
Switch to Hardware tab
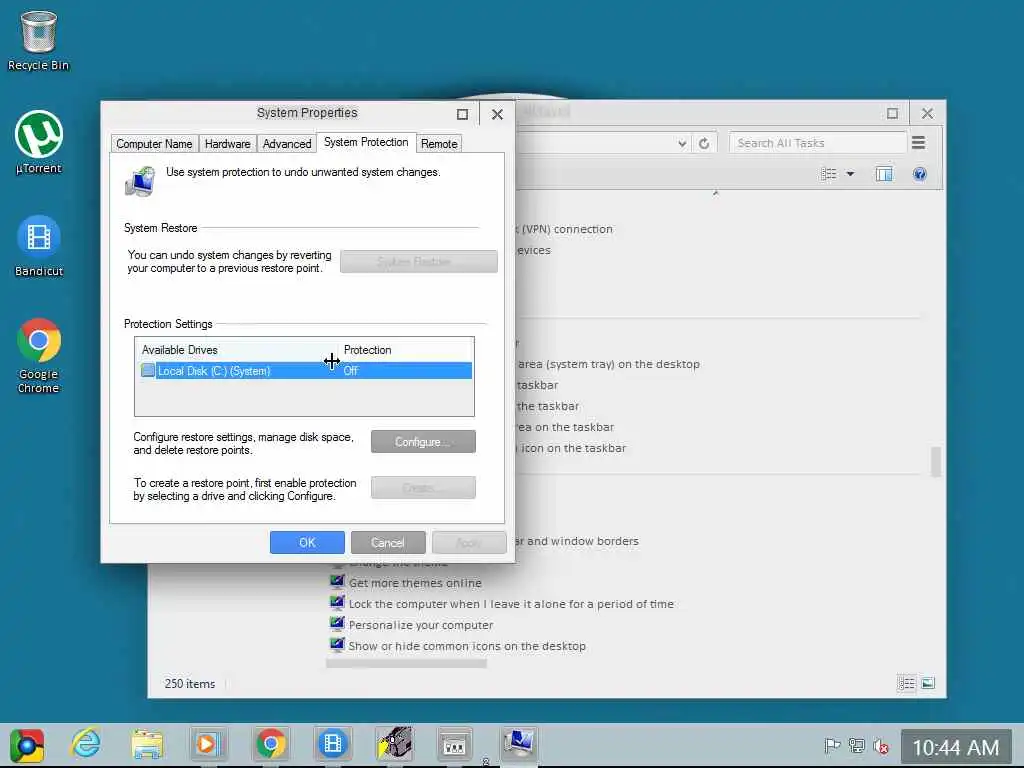(x=227, y=144)
